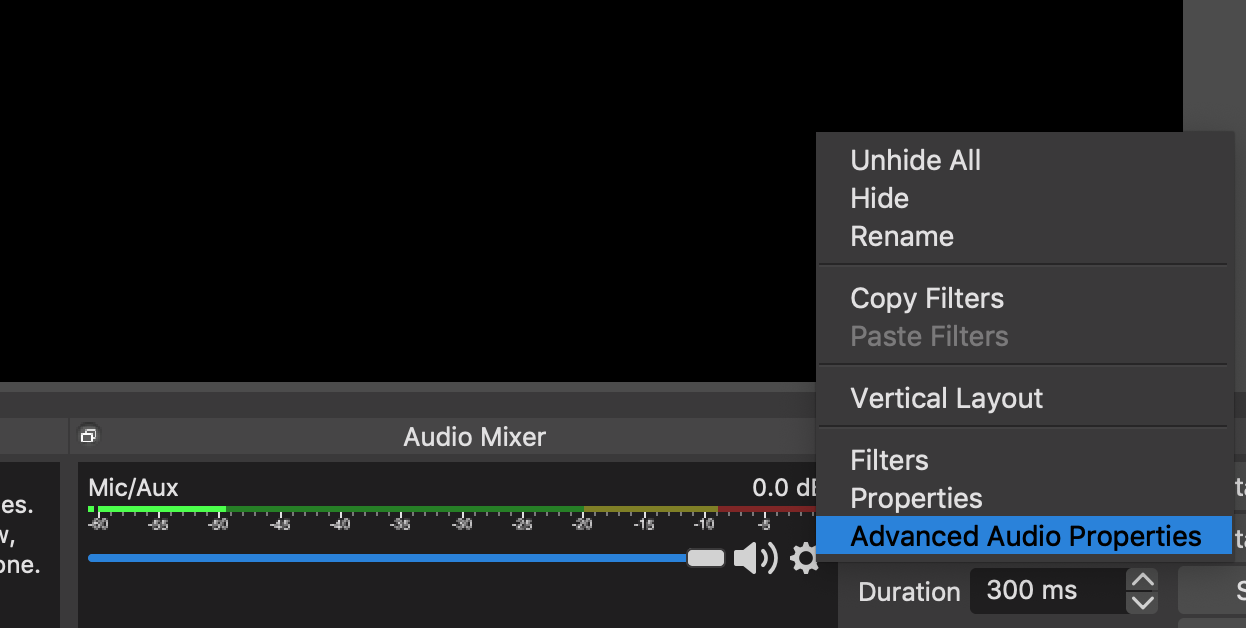Click the Duration 300 ms field

1048,591
